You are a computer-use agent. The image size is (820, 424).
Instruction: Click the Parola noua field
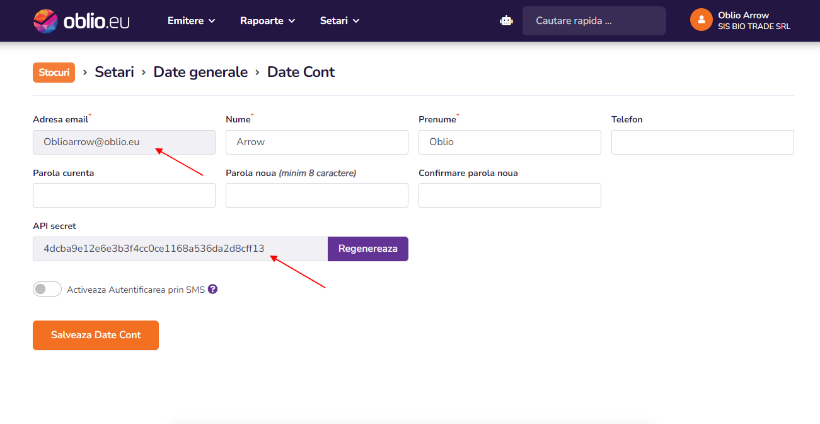click(x=317, y=196)
